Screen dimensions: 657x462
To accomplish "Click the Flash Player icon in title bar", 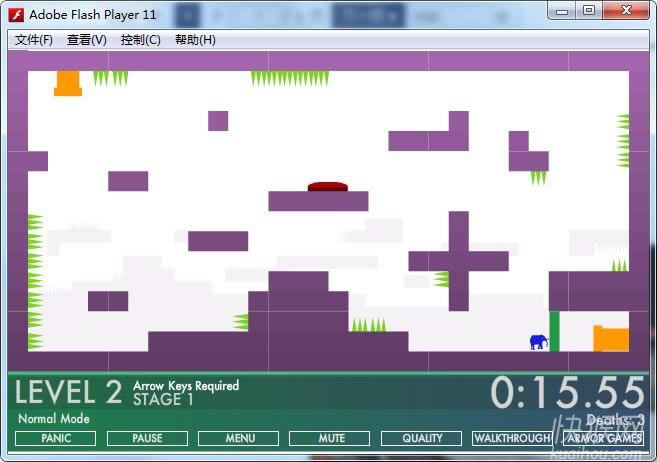I will click(16, 14).
